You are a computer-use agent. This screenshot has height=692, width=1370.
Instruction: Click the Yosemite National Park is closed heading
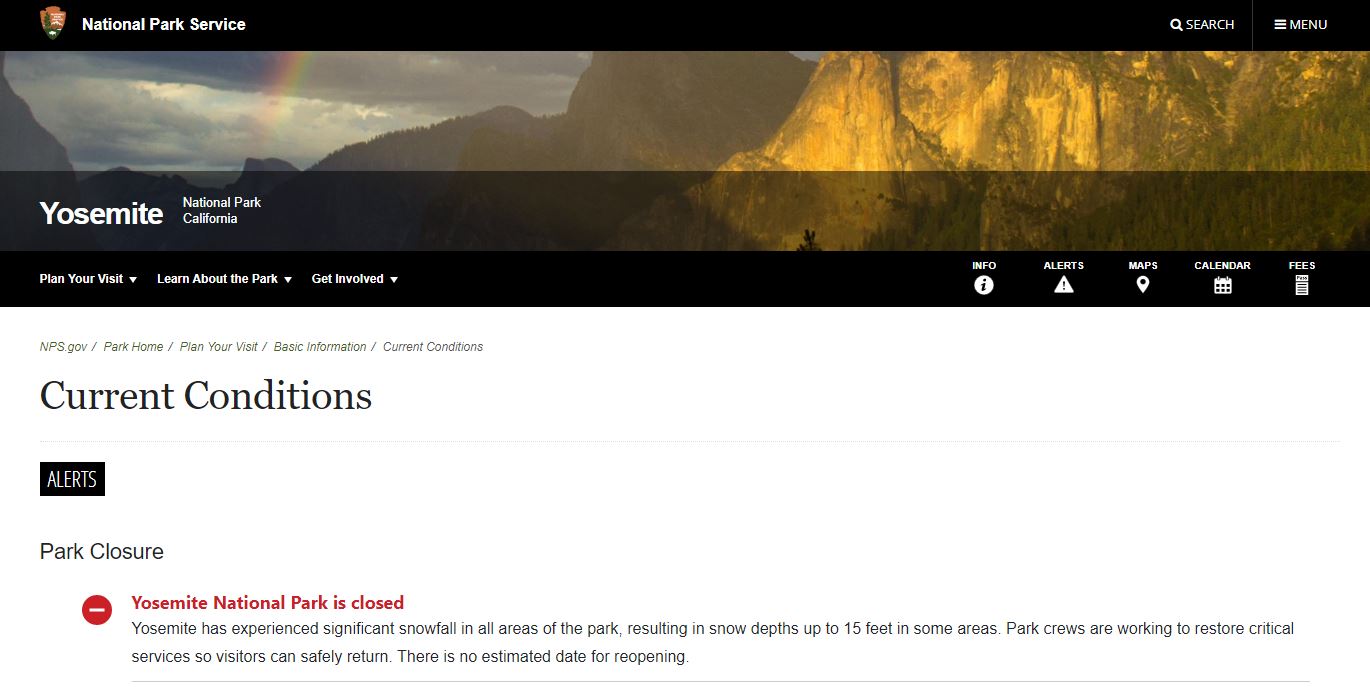(268, 603)
